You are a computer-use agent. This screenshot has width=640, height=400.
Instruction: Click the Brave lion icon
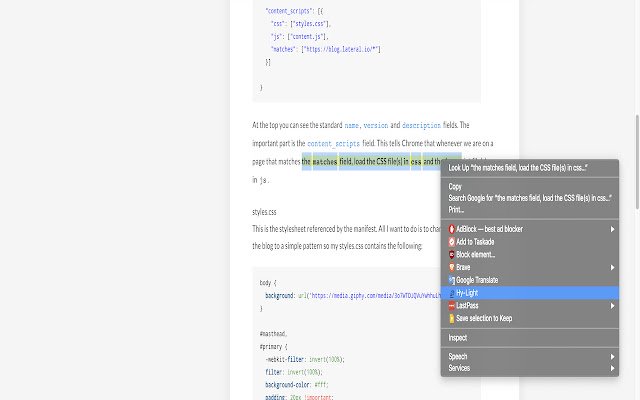click(x=451, y=267)
